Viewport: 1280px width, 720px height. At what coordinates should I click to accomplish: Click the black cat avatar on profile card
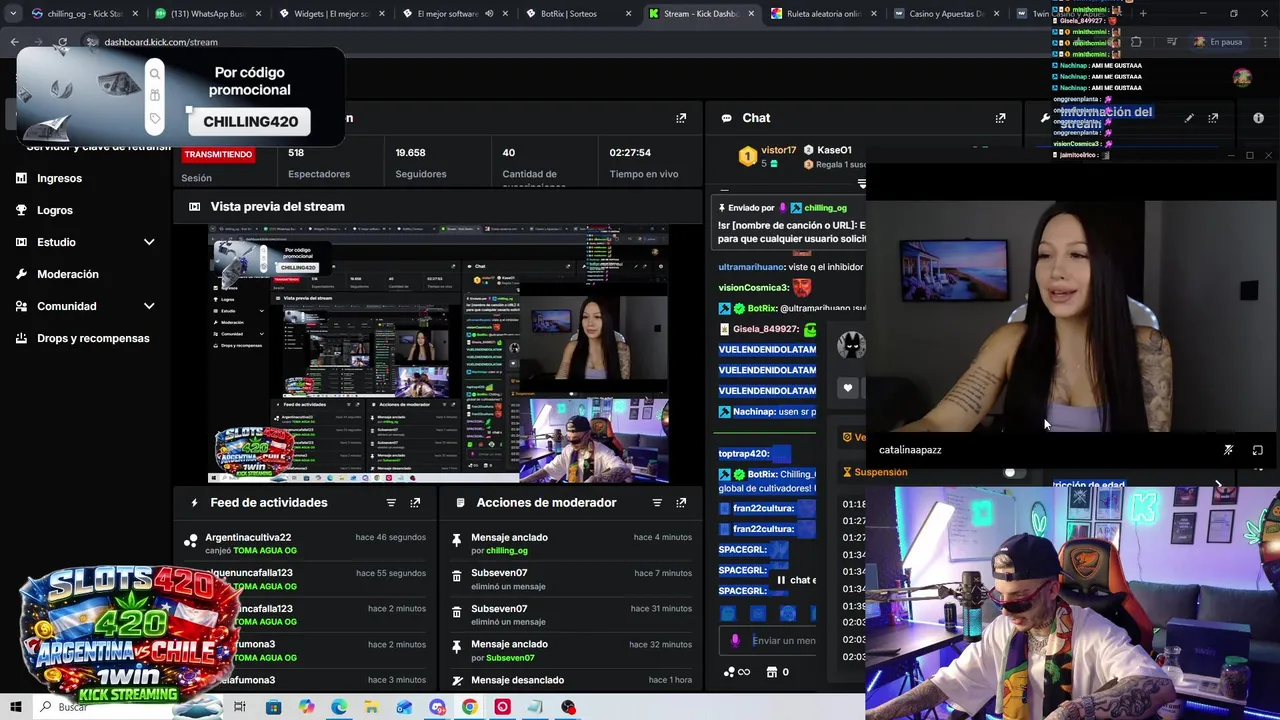[x=851, y=346]
